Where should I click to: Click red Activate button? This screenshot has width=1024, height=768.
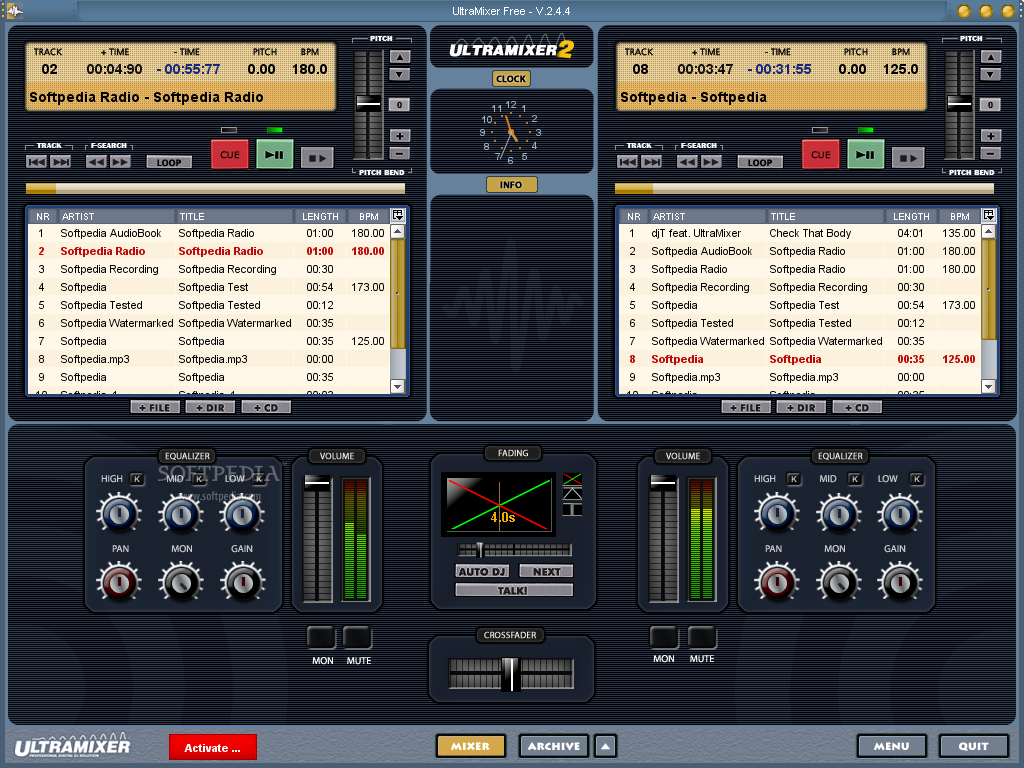tap(213, 748)
